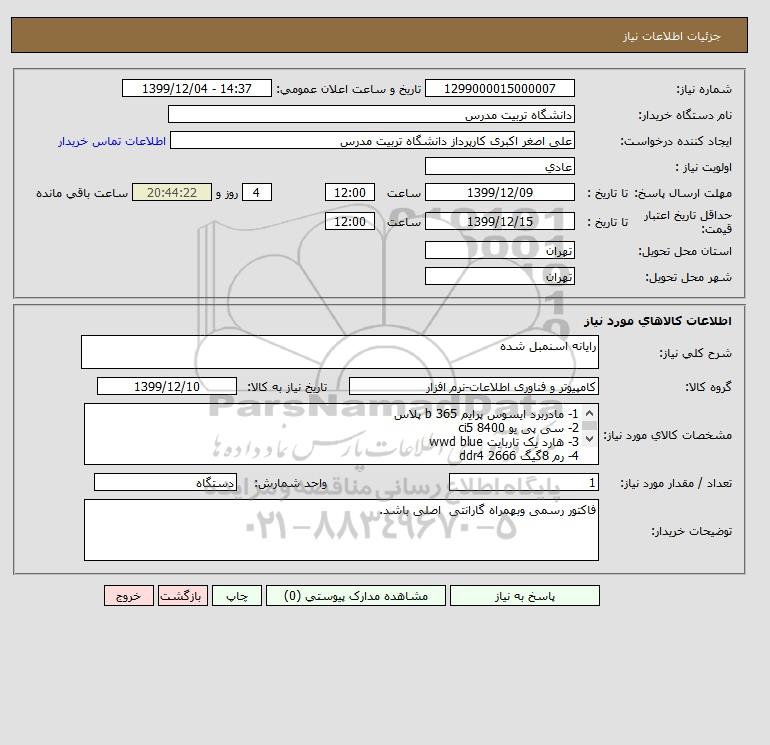This screenshot has height=745, width=770.
Task: Select the ساعت باقی مانده label
Action: click(82, 193)
